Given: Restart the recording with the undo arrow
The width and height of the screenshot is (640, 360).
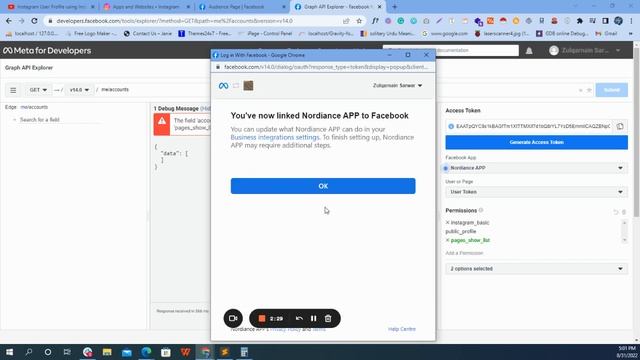Looking at the screenshot, I should pos(299,318).
